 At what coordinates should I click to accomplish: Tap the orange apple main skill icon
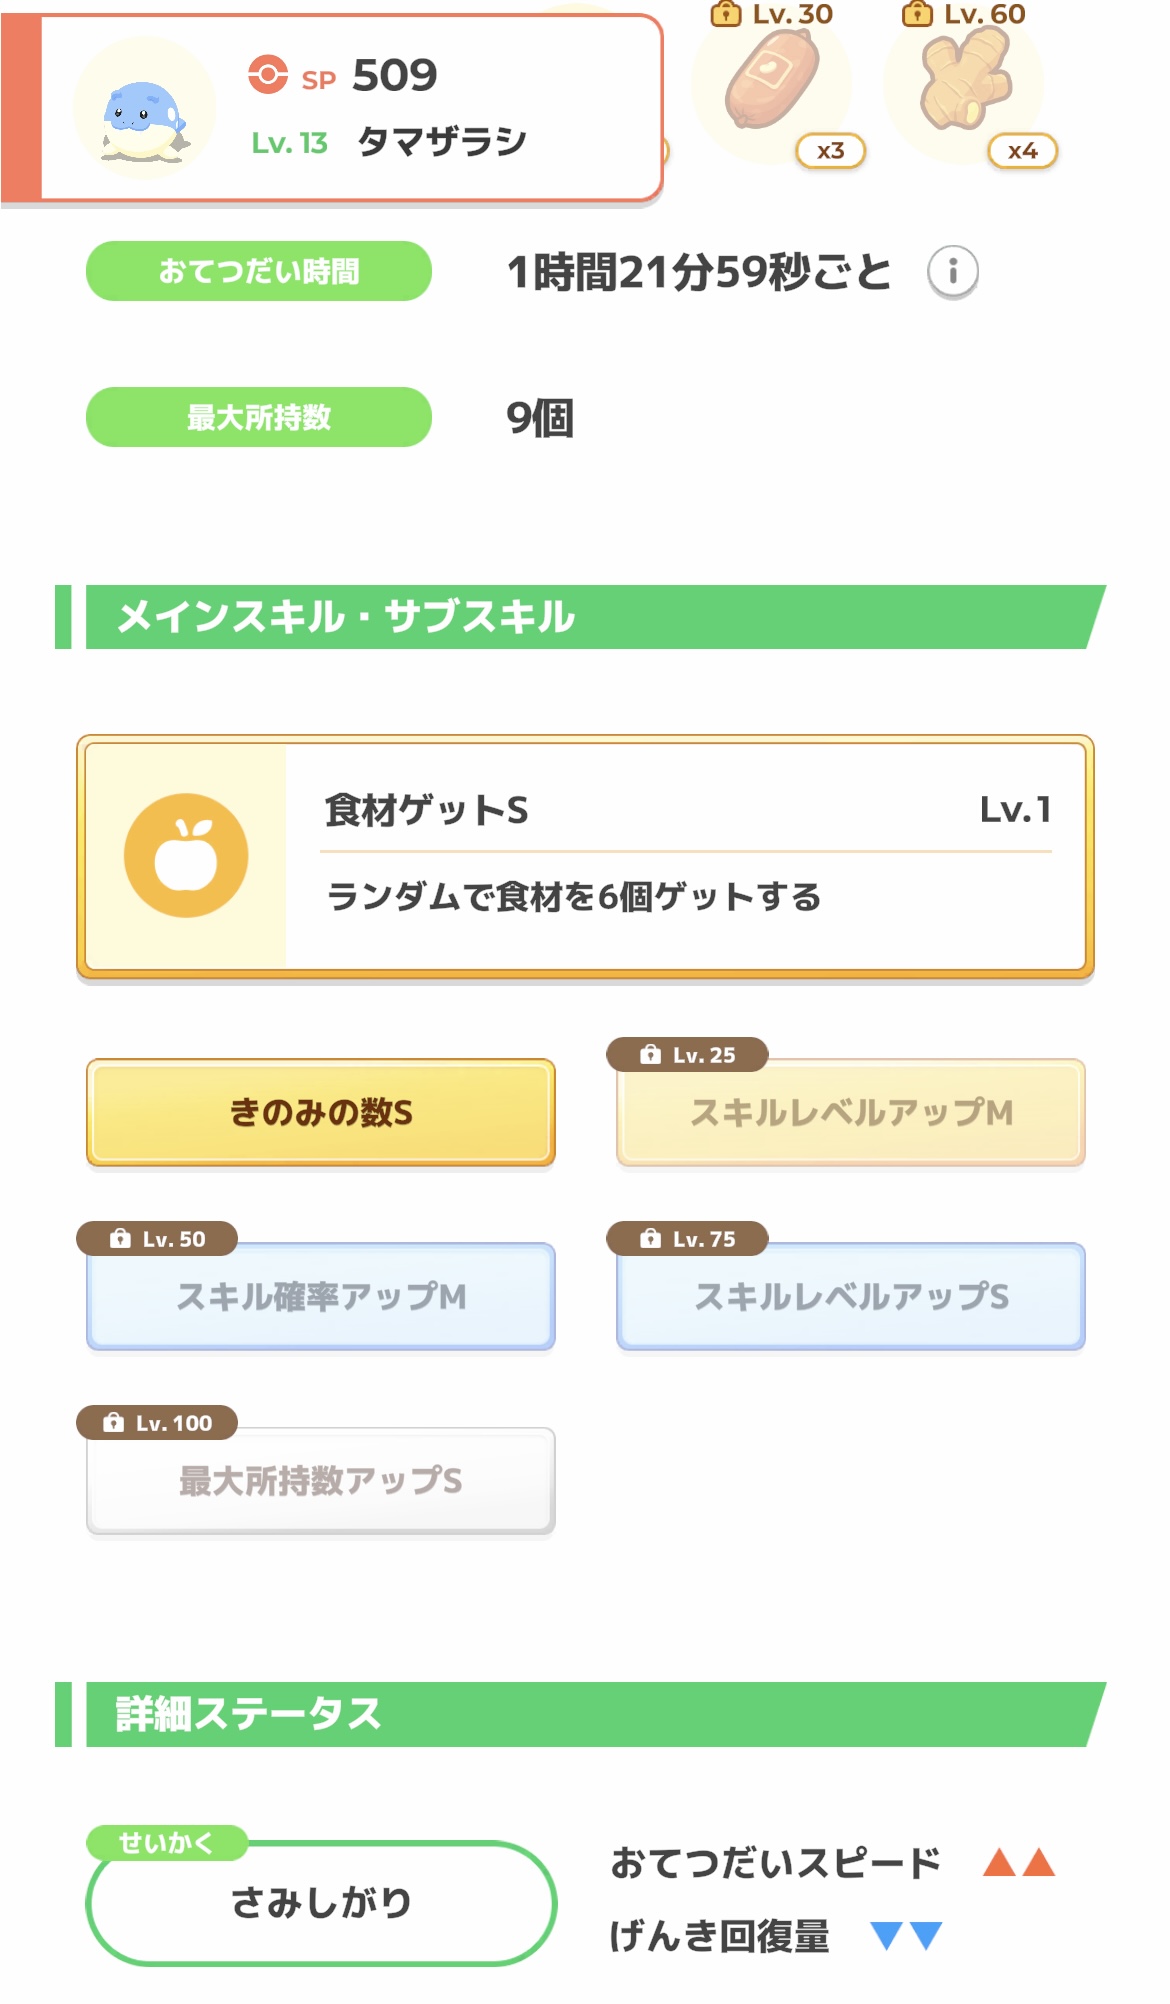click(186, 855)
